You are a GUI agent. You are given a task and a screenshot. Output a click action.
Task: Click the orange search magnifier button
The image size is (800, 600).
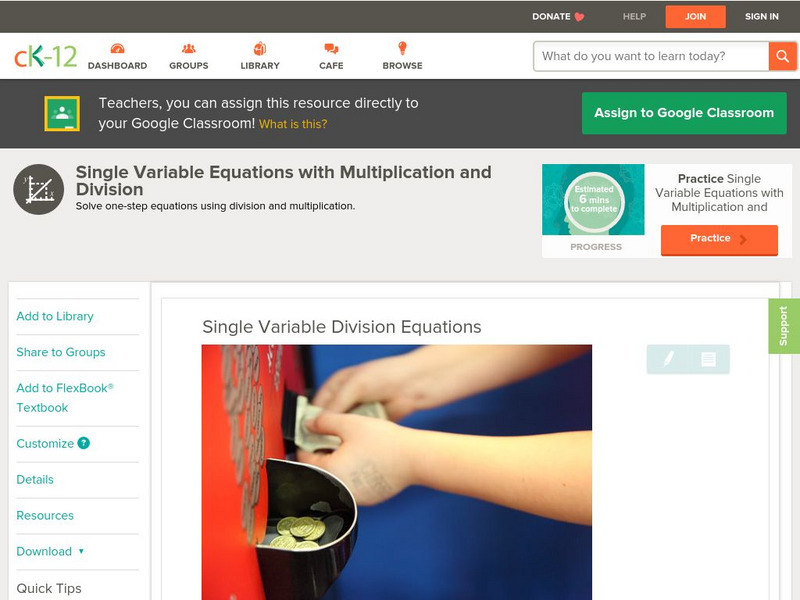782,56
